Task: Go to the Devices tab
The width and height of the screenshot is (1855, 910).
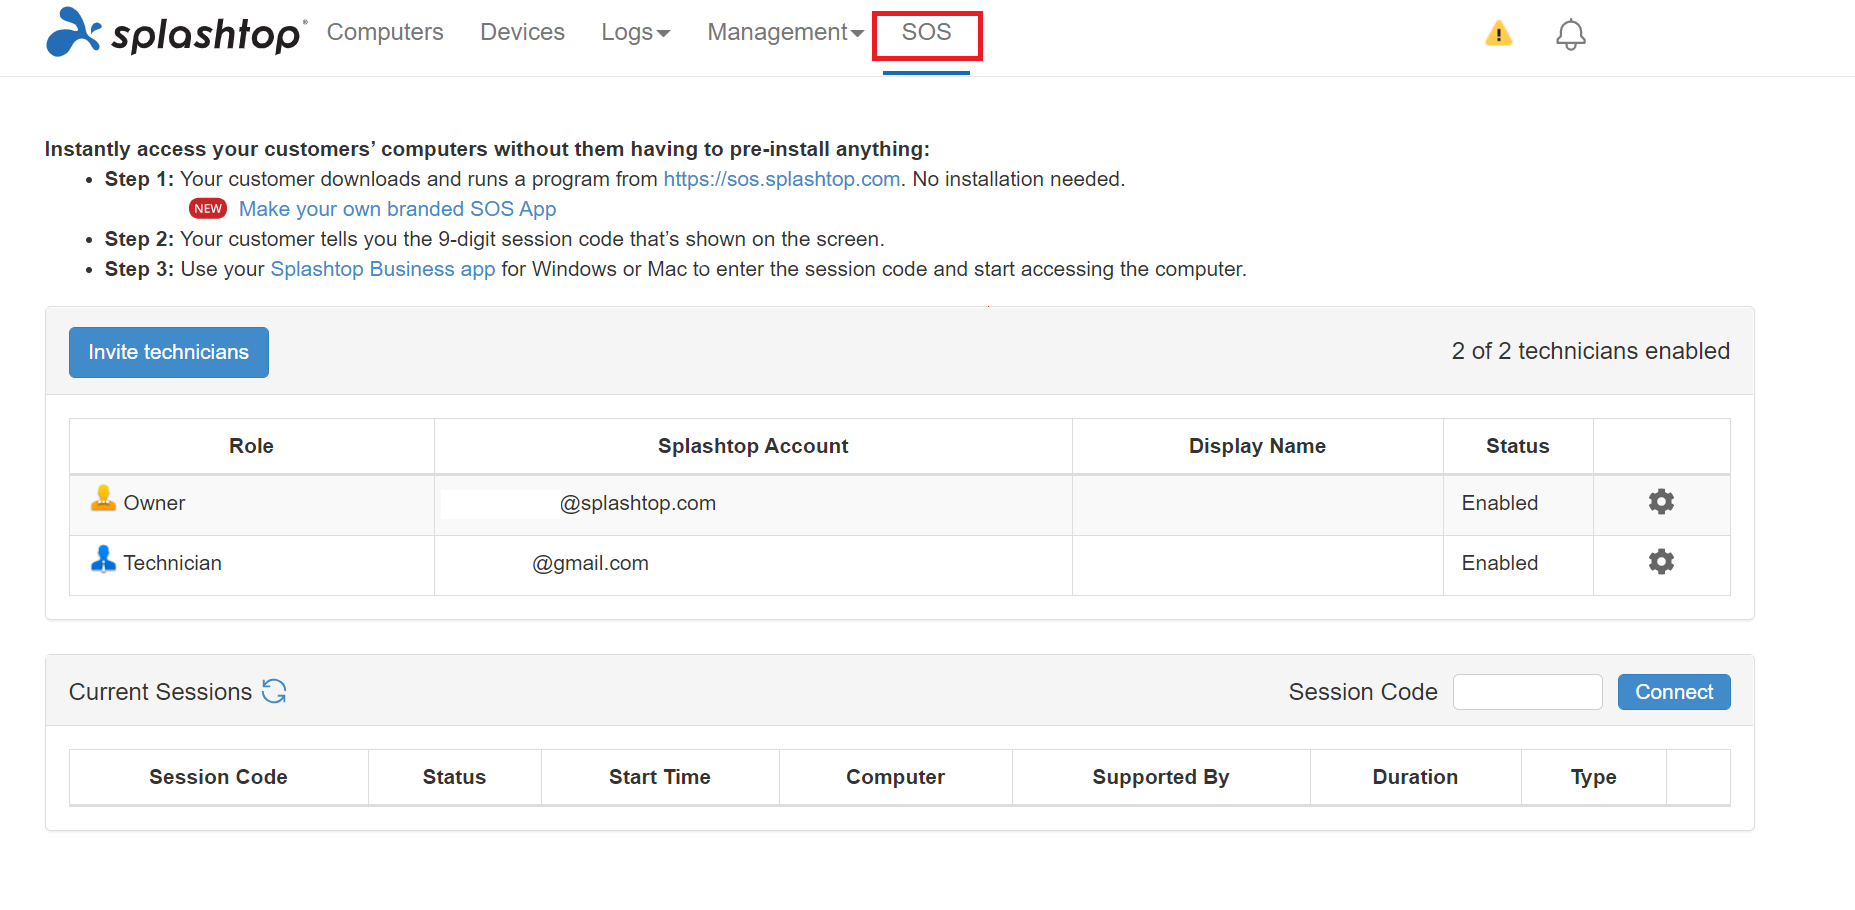Action: [522, 32]
